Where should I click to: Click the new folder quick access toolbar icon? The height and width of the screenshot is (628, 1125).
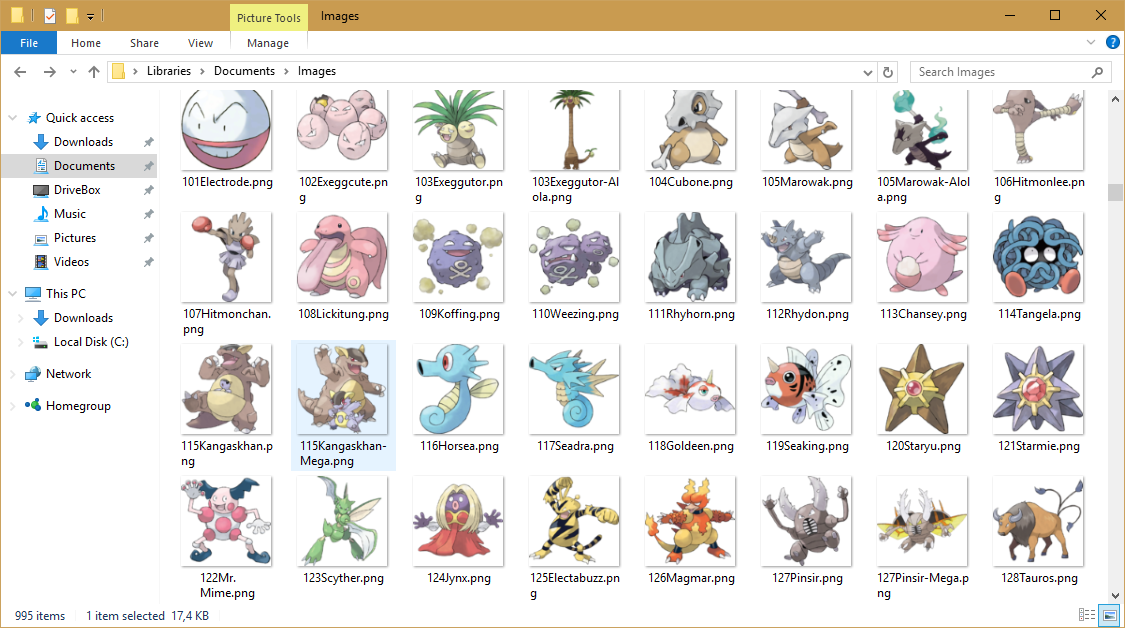tap(72, 15)
